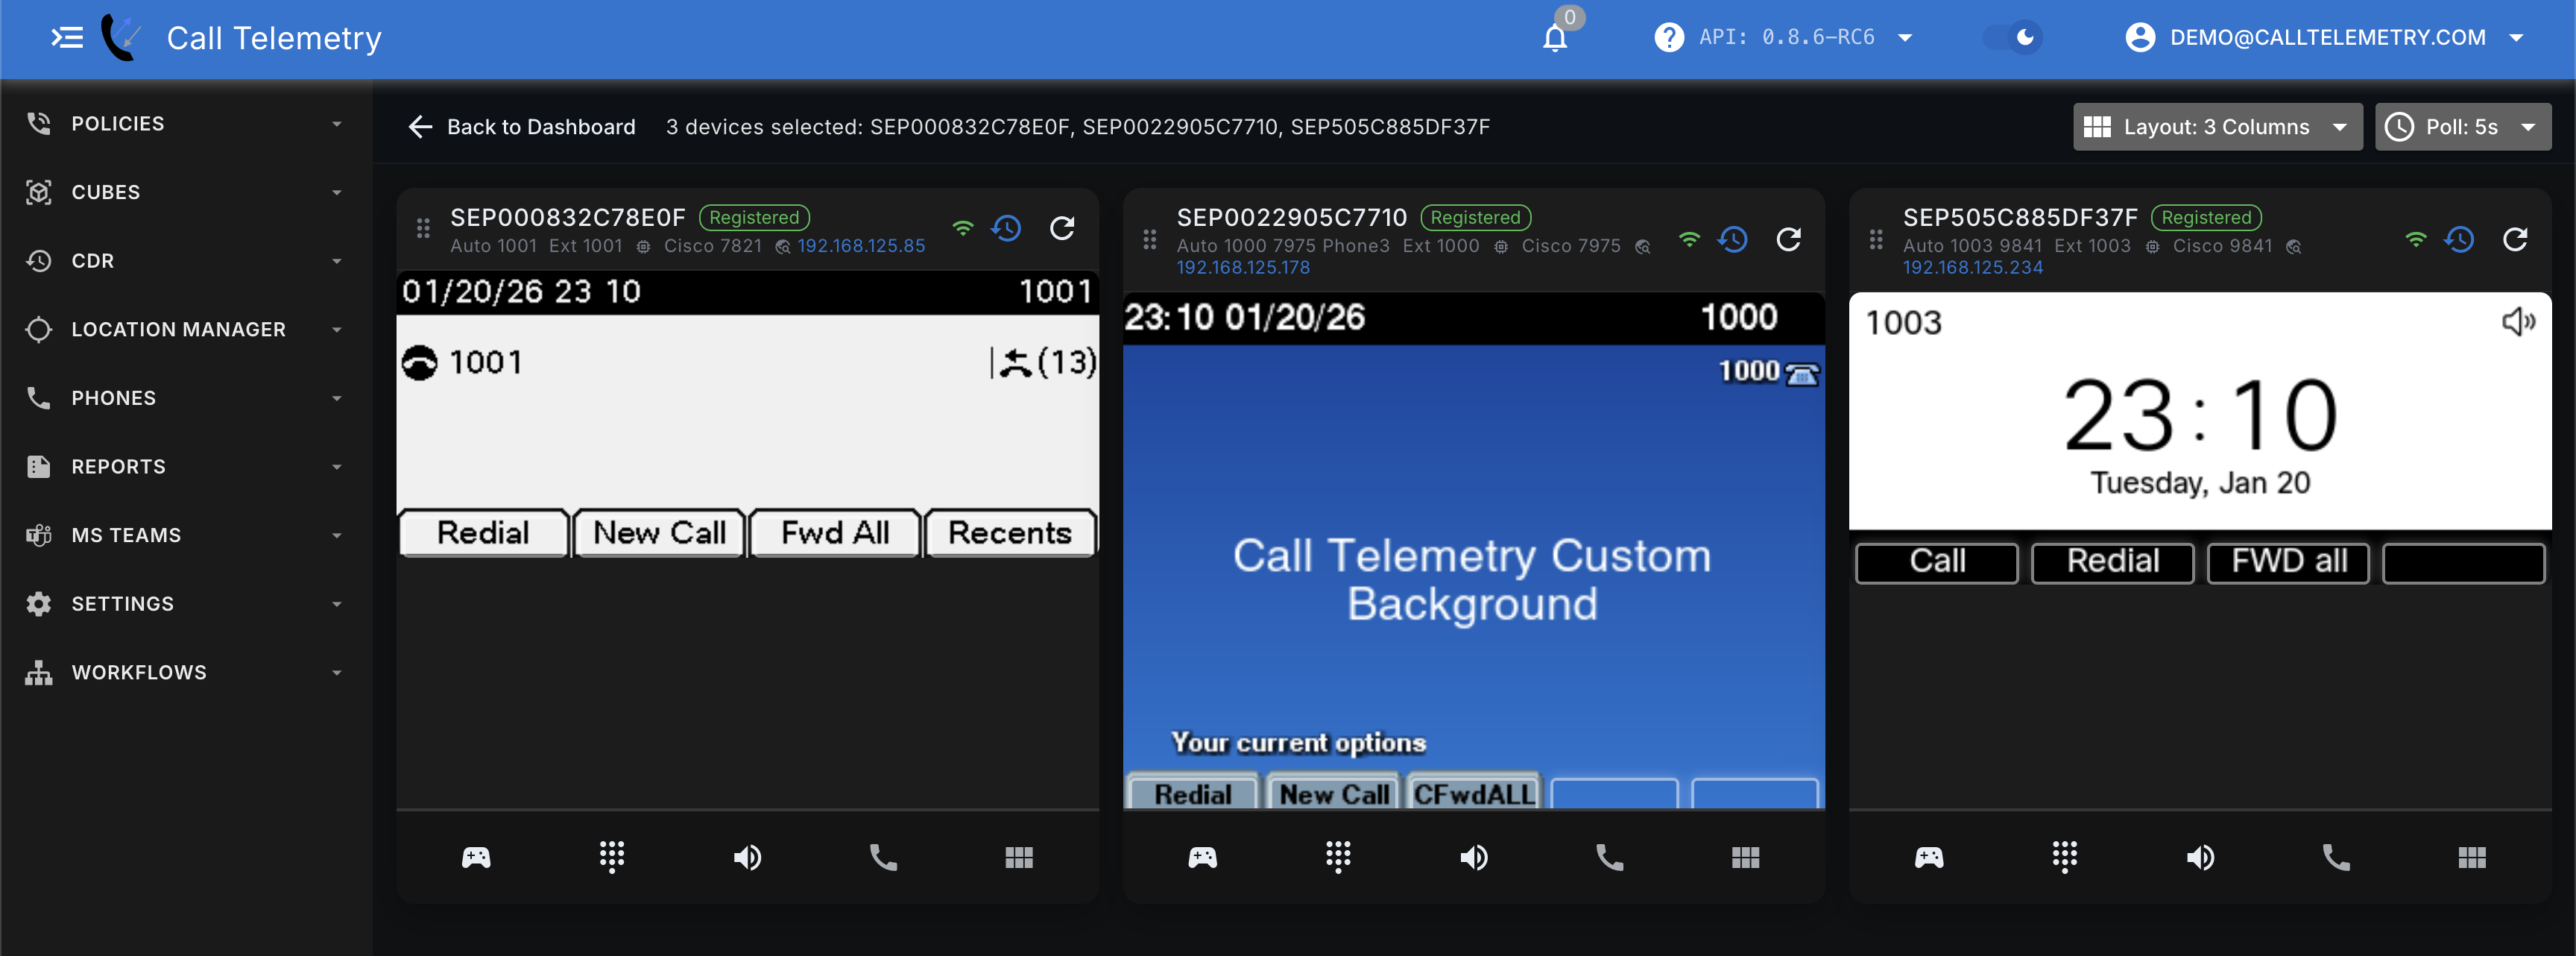Click the wifi status icon of SEP505C885DF37F
Viewport: 2576px width, 956px height.
2415,239
